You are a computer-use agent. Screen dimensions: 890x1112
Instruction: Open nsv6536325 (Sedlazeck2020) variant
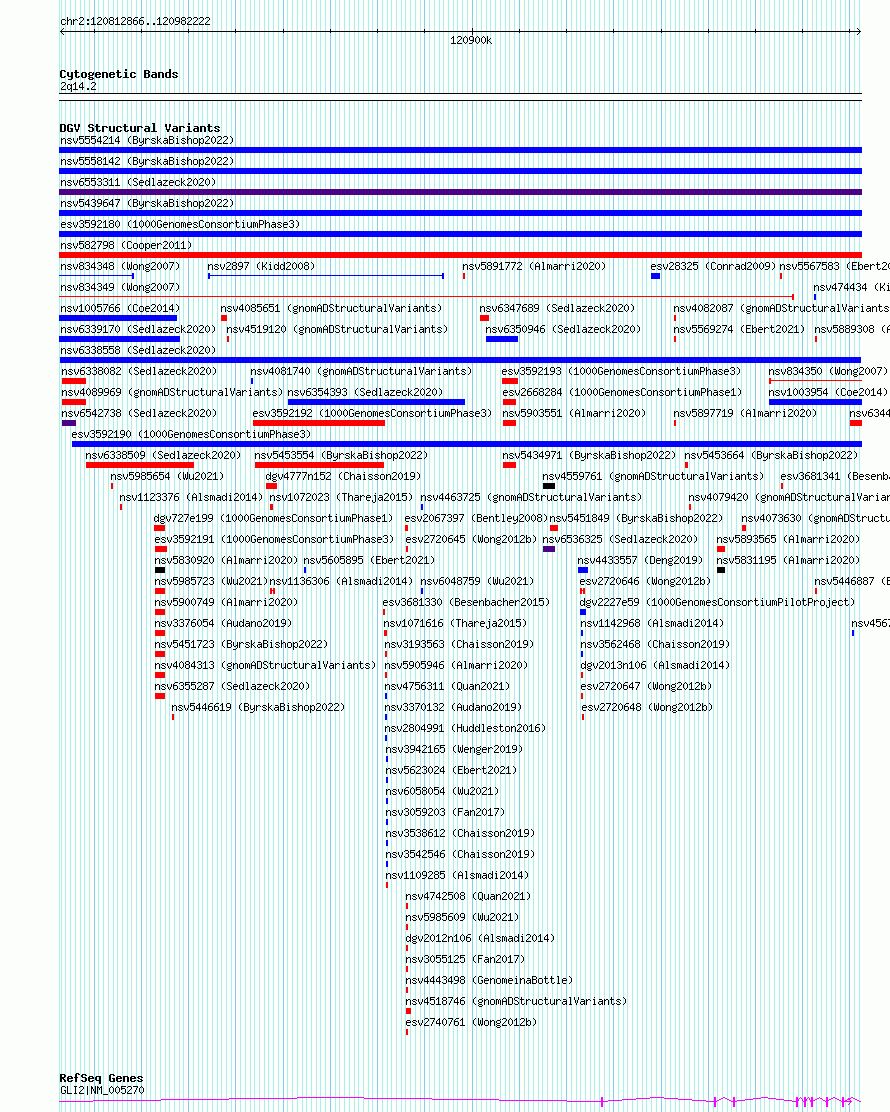(x=620, y=539)
